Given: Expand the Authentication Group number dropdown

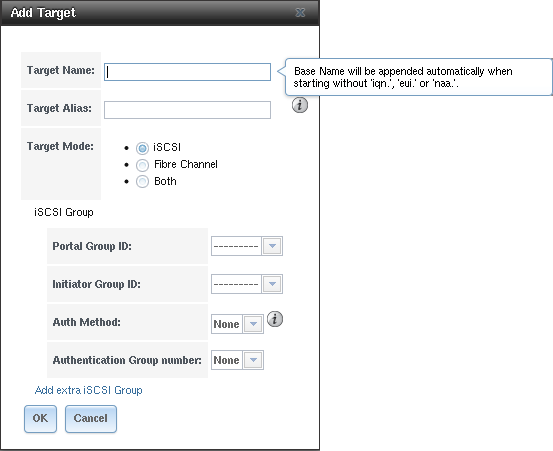Looking at the screenshot, I should click(253, 360).
